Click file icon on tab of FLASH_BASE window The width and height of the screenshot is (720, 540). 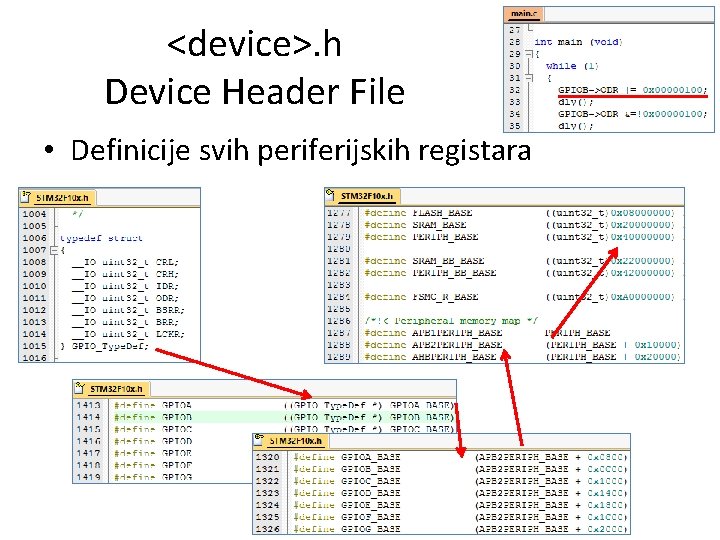(x=331, y=195)
